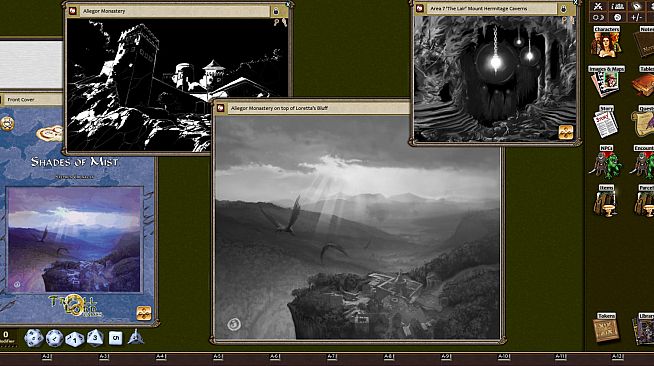
Task: Select the A-8 hotkey slot
Action: pos(389,357)
